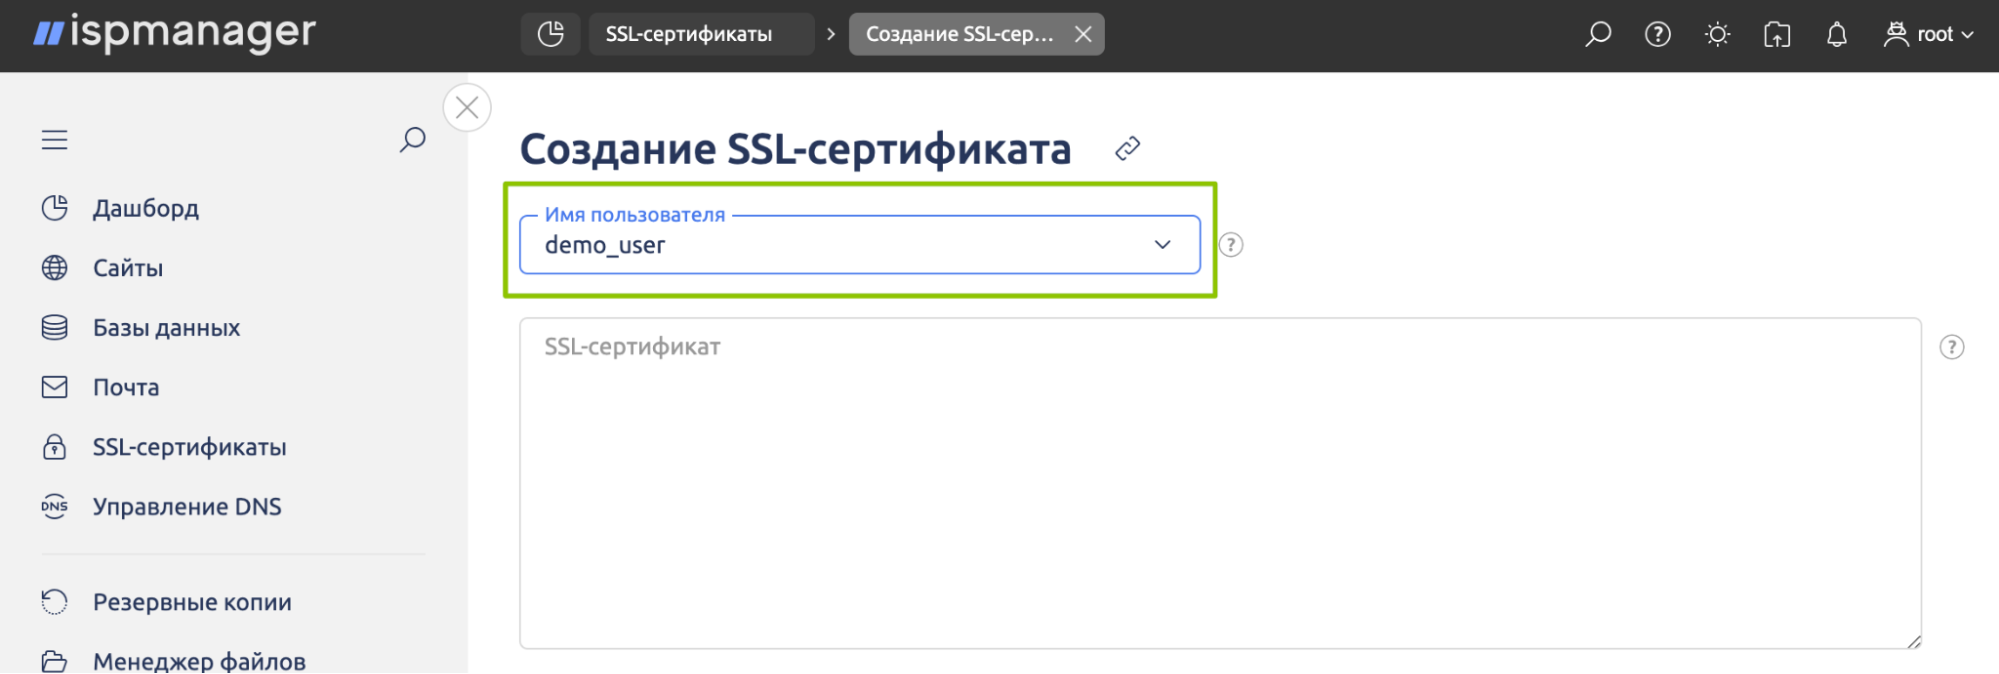The width and height of the screenshot is (1999, 674).
Task: Go to Базы данных in sidebar
Action: click(x=166, y=328)
